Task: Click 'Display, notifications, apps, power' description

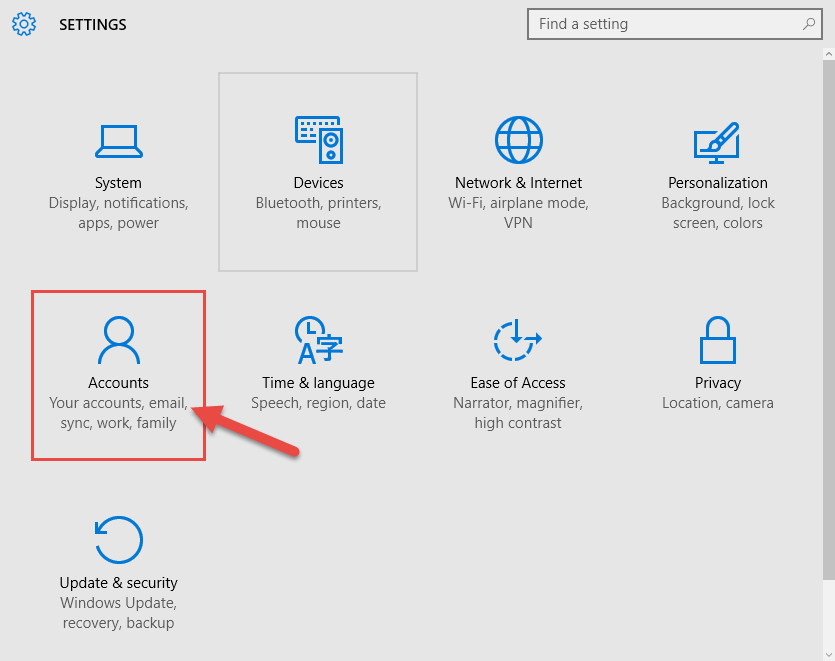Action: click(x=118, y=213)
